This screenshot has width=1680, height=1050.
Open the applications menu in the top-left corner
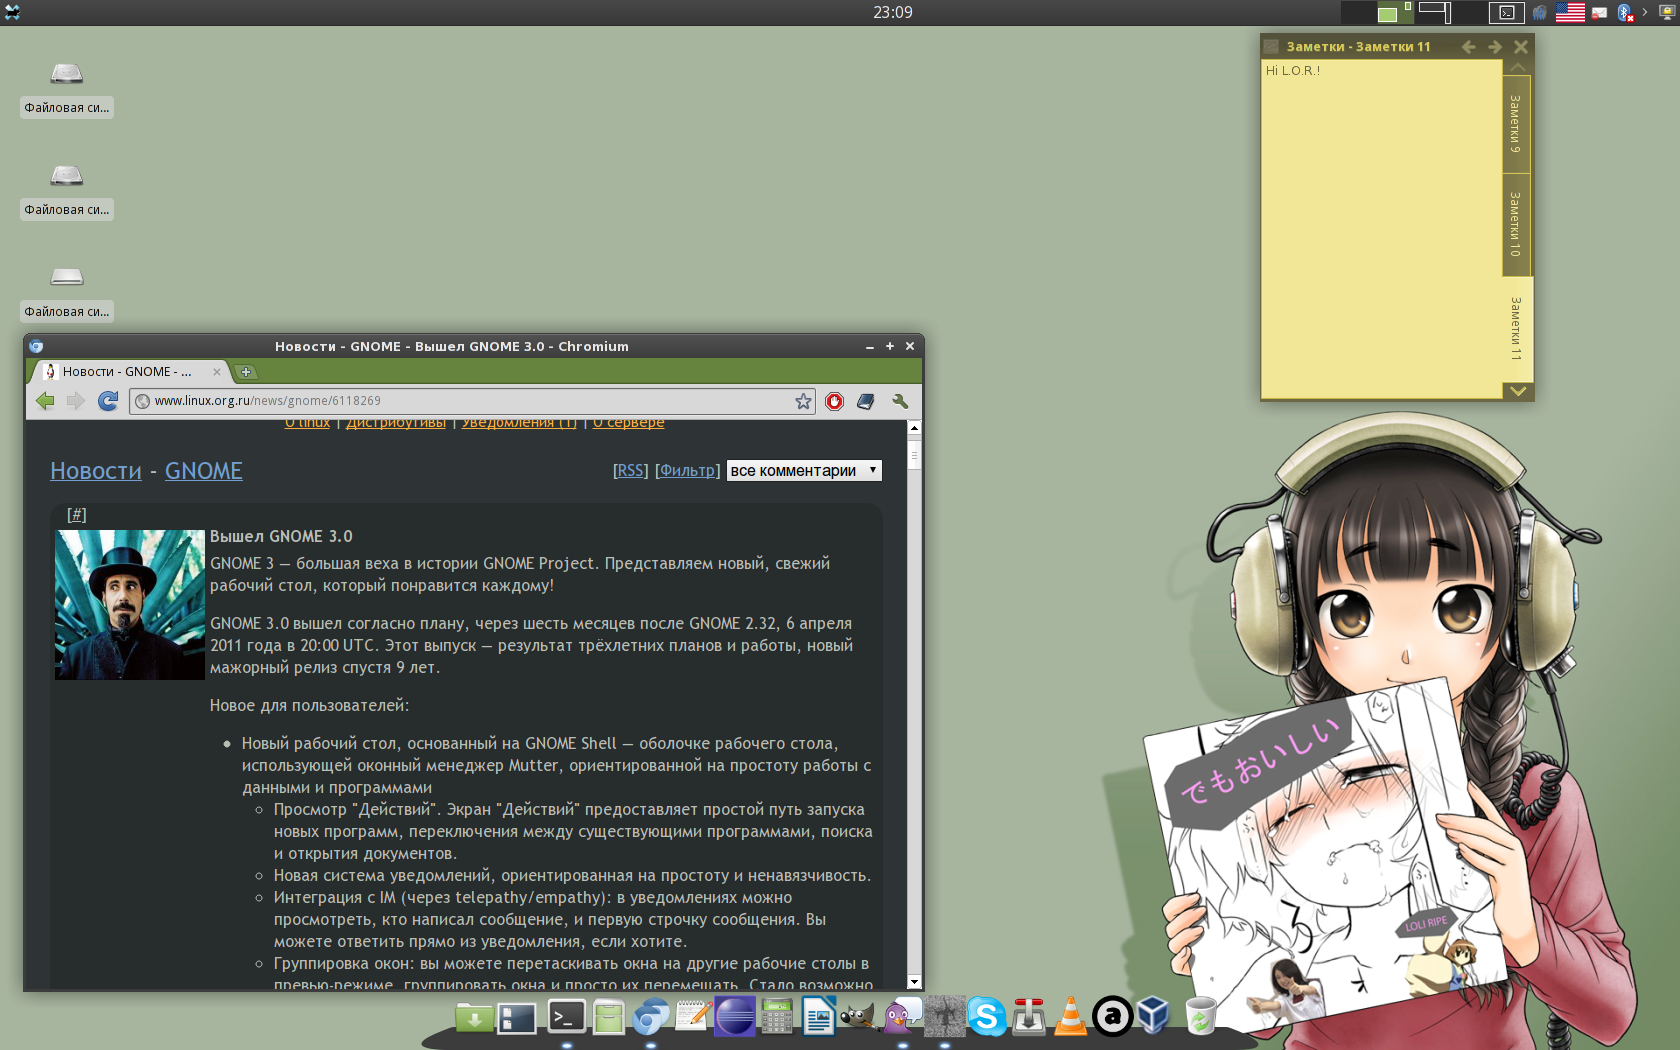pos(12,12)
